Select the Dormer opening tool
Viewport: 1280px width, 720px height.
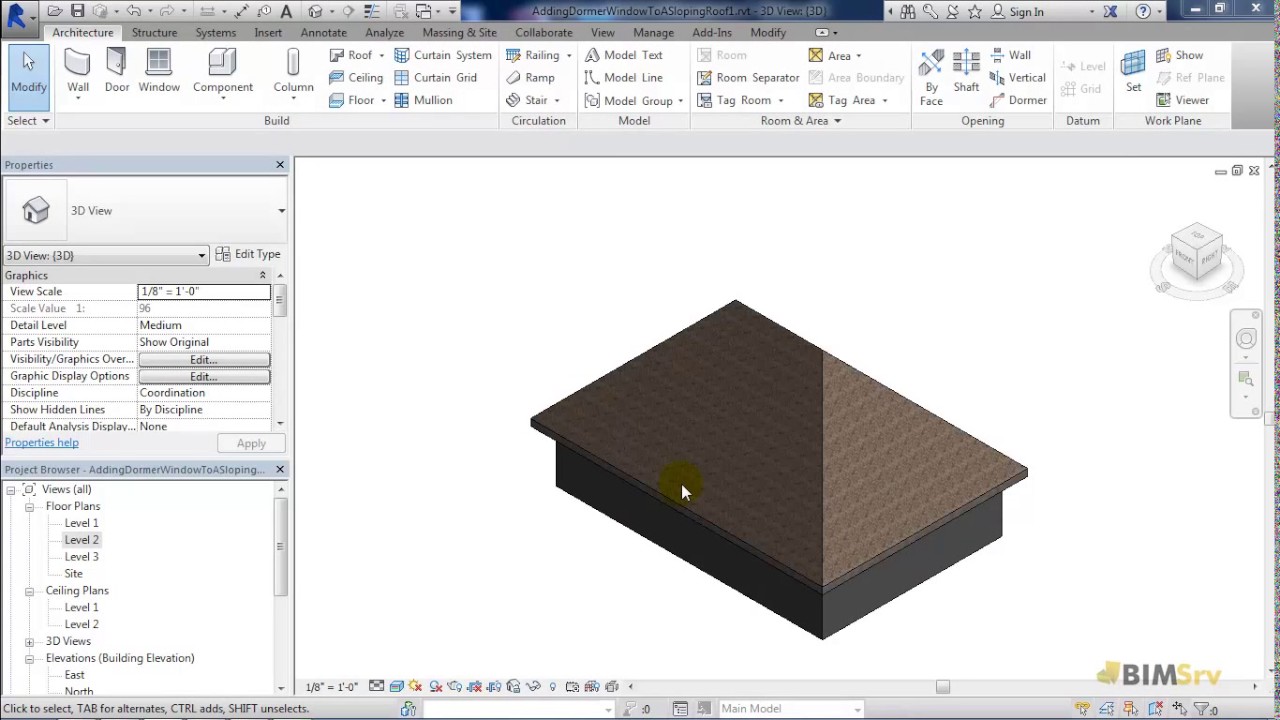[x=1018, y=100]
